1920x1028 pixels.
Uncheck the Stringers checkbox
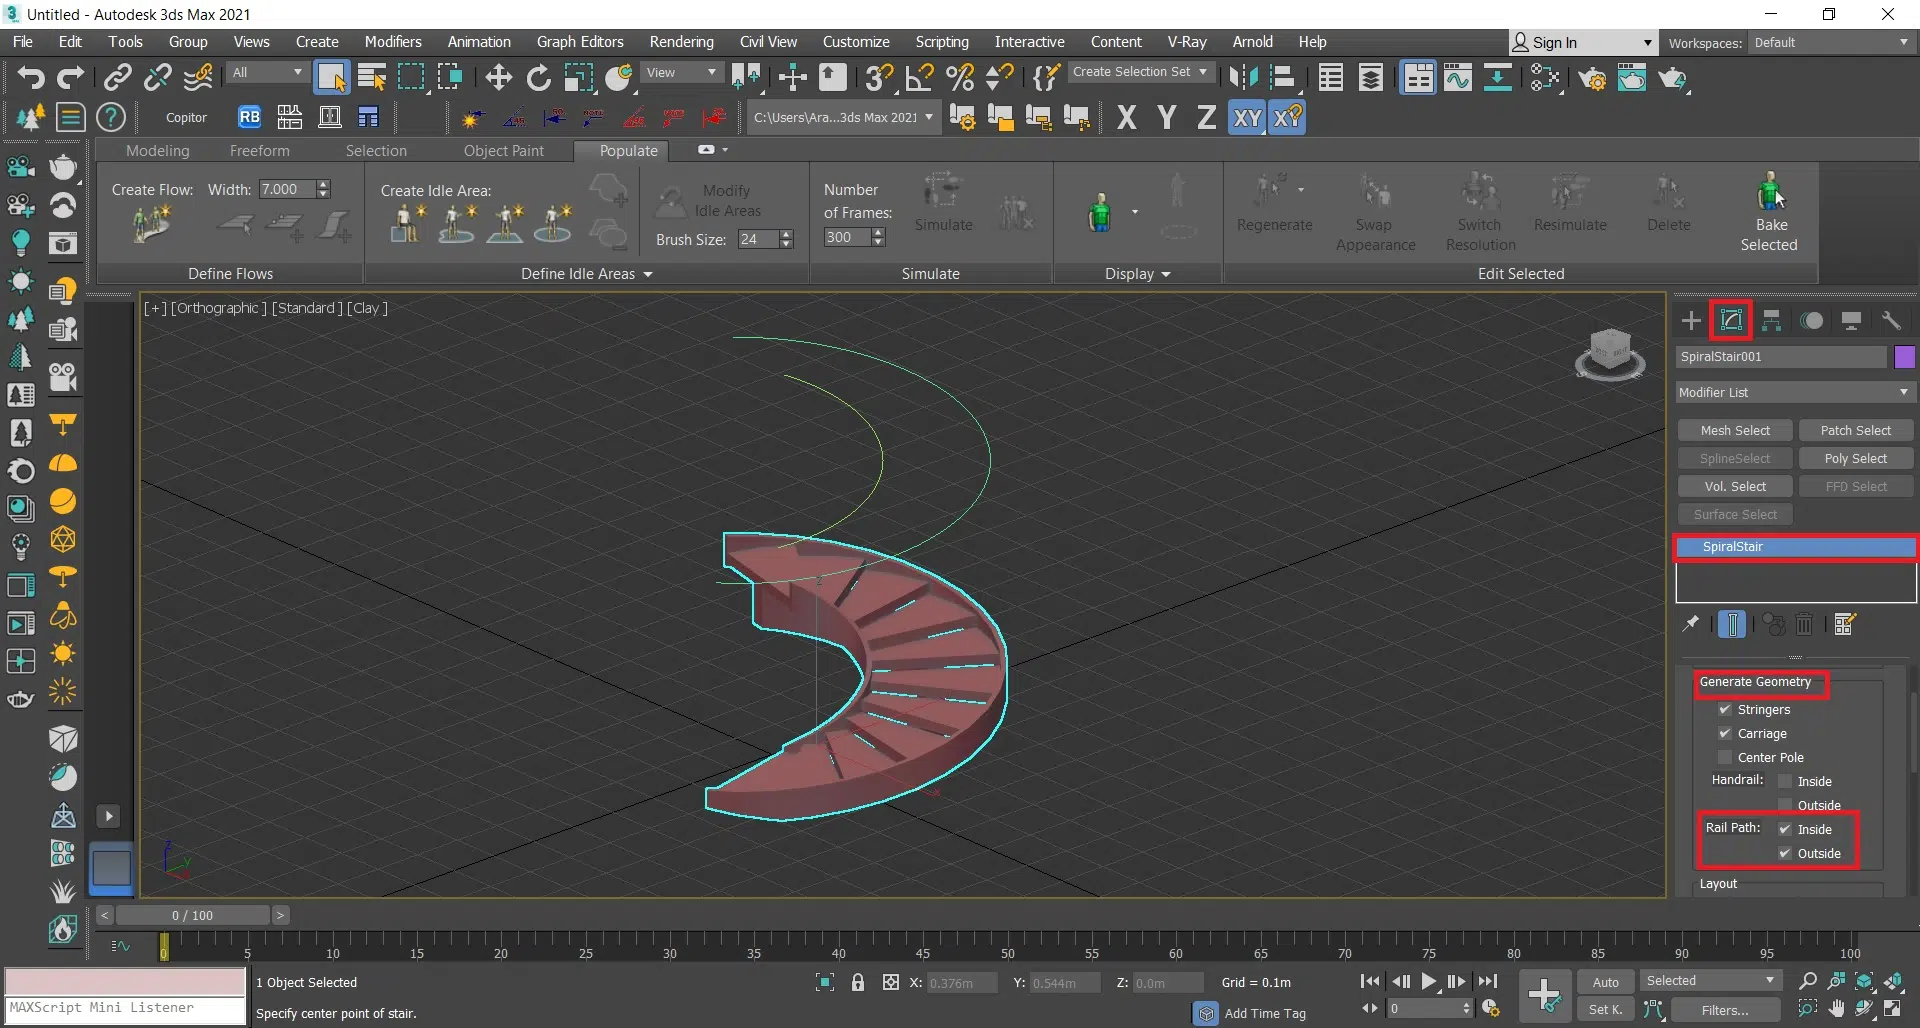coord(1725,709)
